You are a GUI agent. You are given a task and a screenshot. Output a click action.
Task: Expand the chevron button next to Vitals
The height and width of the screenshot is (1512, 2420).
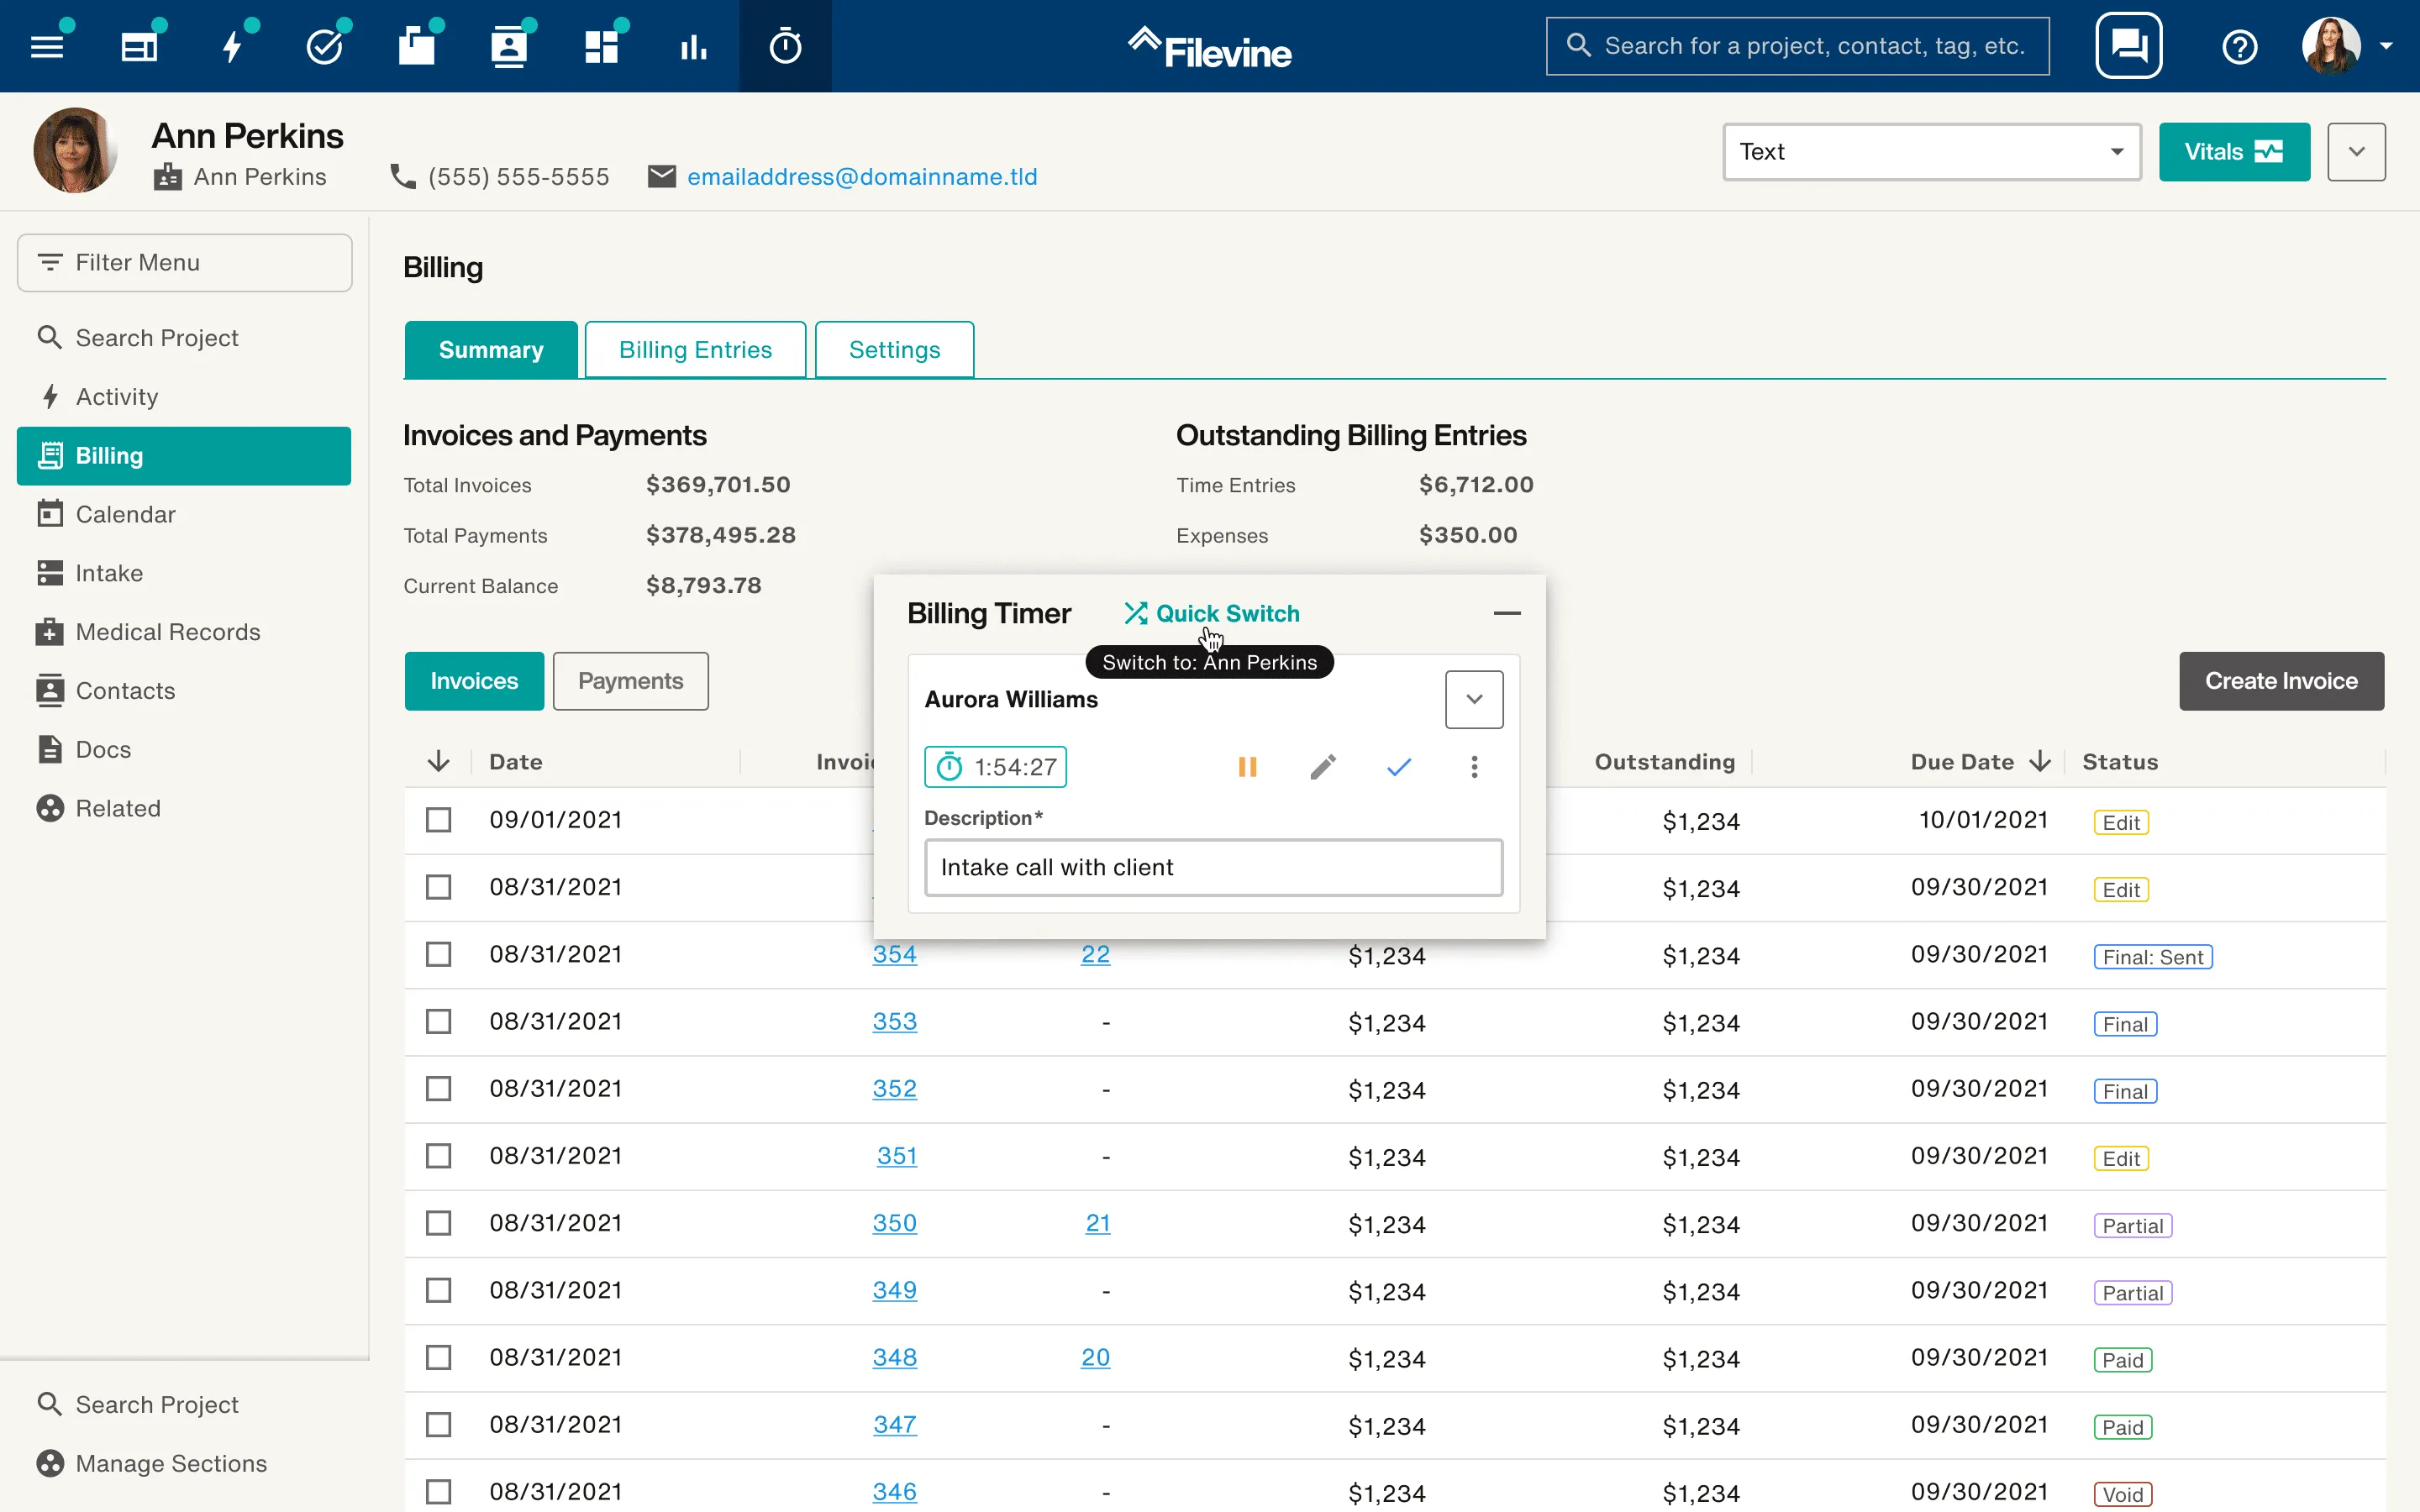click(x=2355, y=152)
